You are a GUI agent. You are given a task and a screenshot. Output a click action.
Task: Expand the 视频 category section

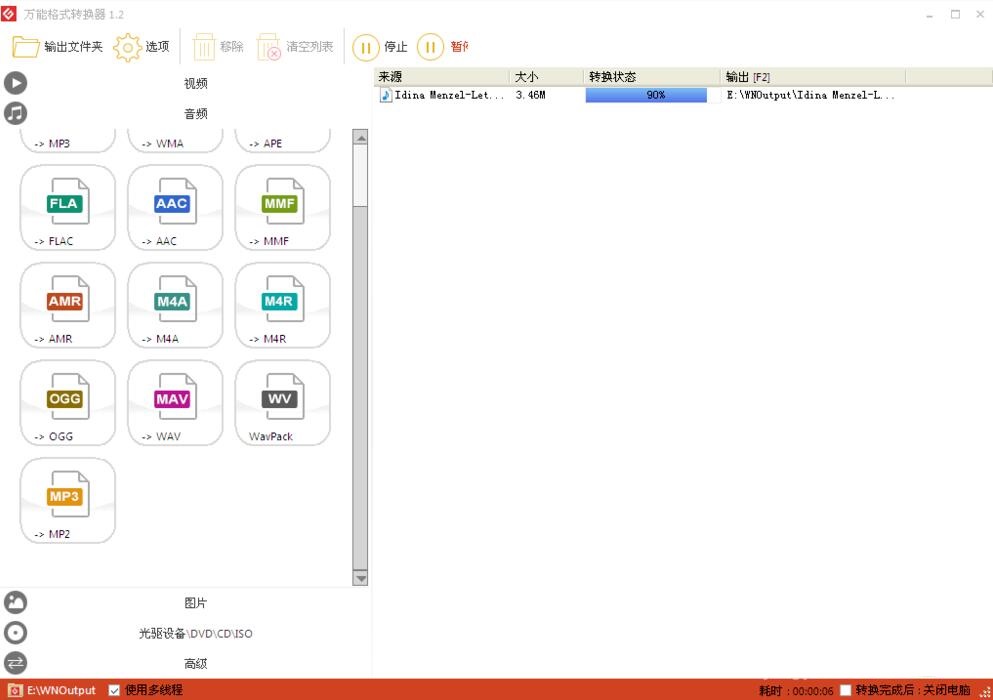pos(195,83)
